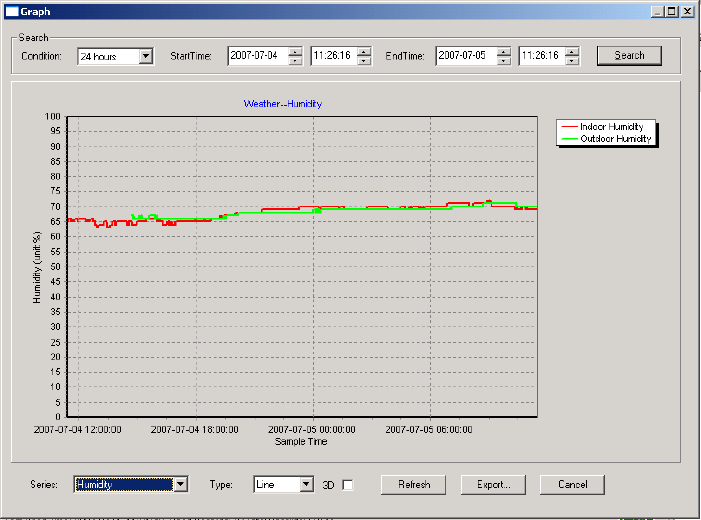Viewport: 701px width, 520px height.
Task: Open the Condition dropdown showing 24 hours
Action: (146, 56)
